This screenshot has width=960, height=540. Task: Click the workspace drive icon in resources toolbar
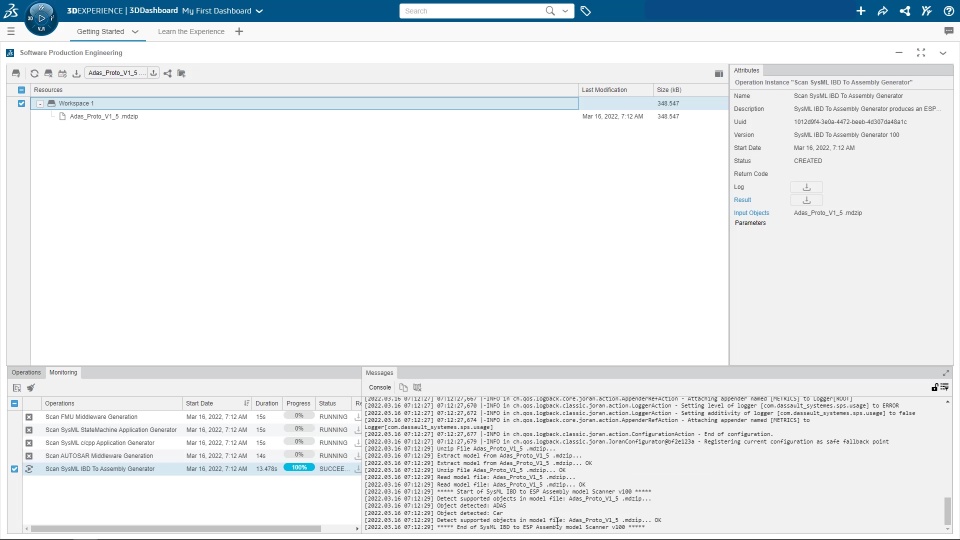pyautogui.click(x=16, y=73)
